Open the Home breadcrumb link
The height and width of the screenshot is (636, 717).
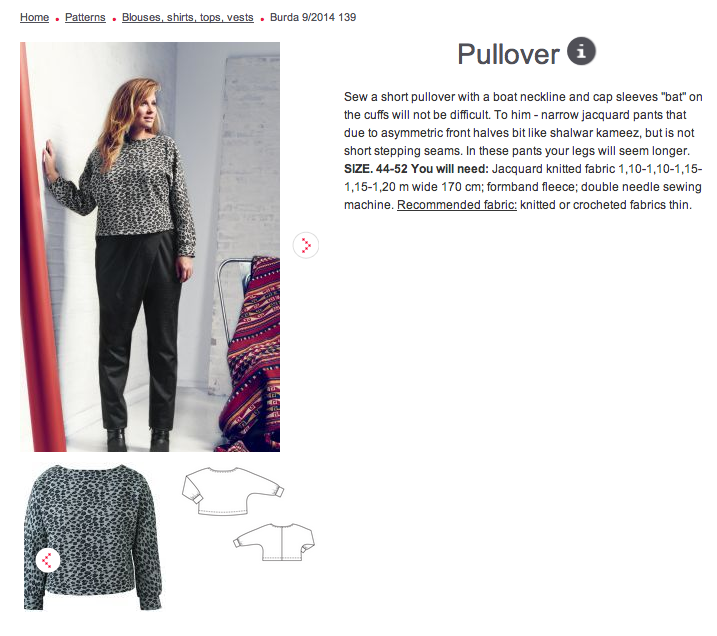tap(34, 17)
